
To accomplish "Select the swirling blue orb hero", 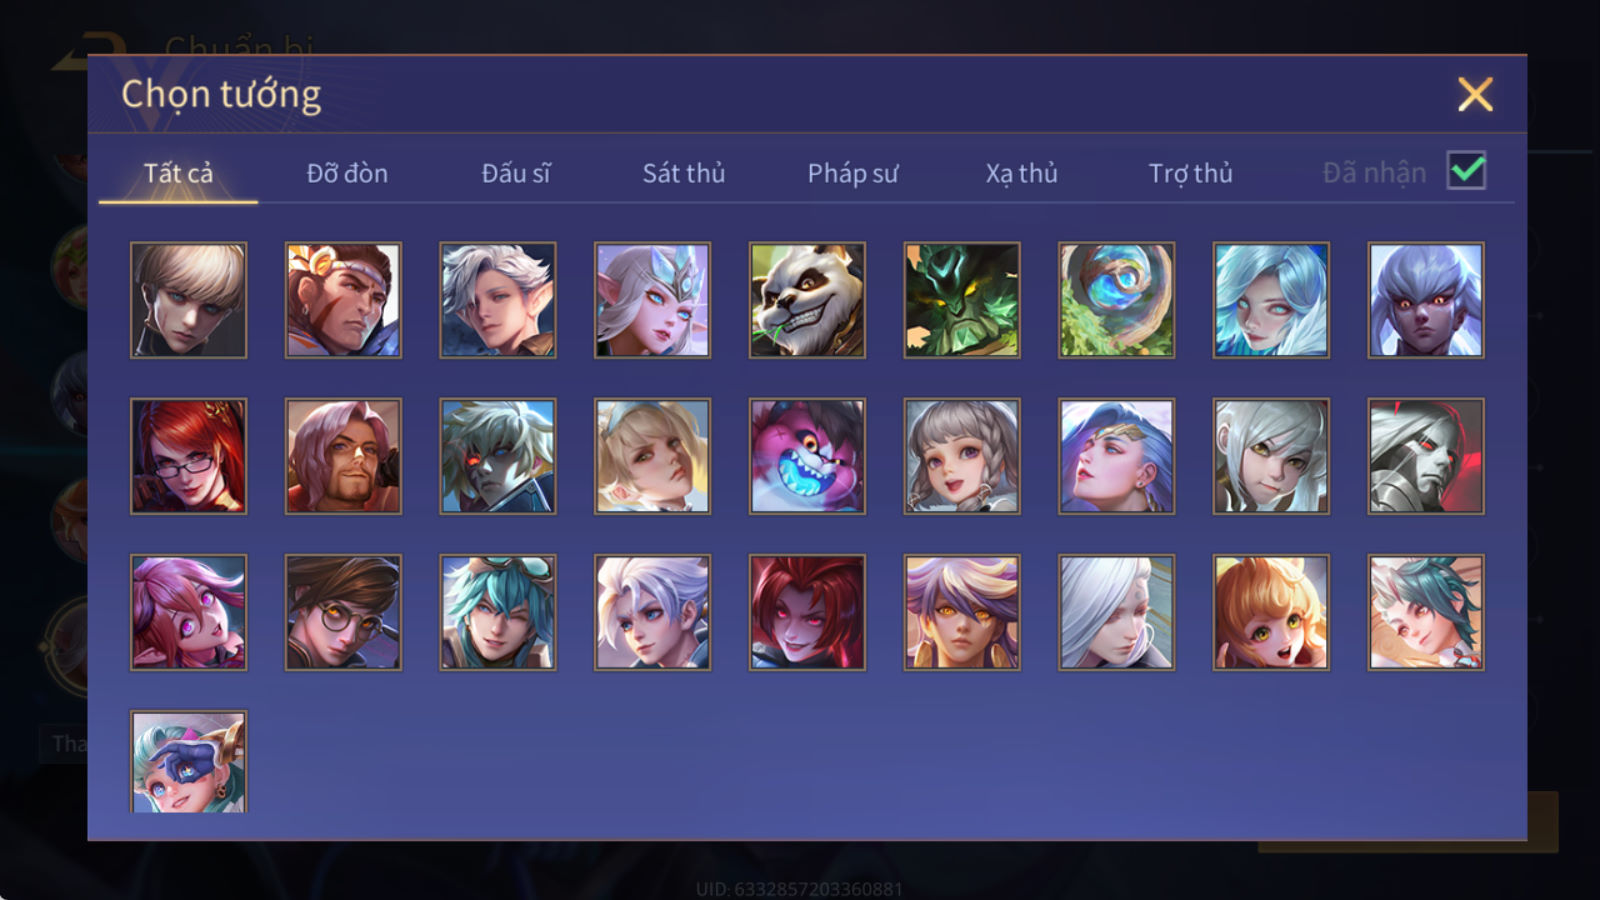I will (1116, 300).
